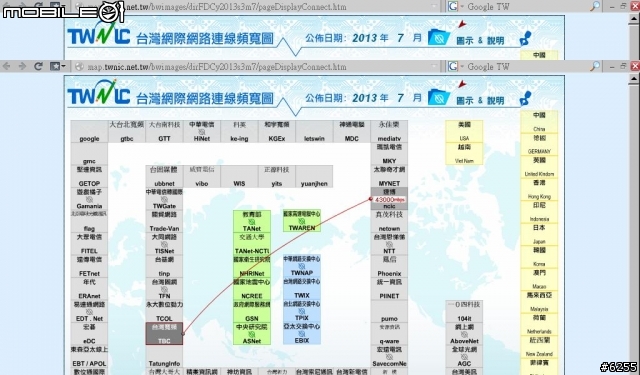Select the TISNet cell
This screenshot has width=640, height=375.
tap(164, 244)
